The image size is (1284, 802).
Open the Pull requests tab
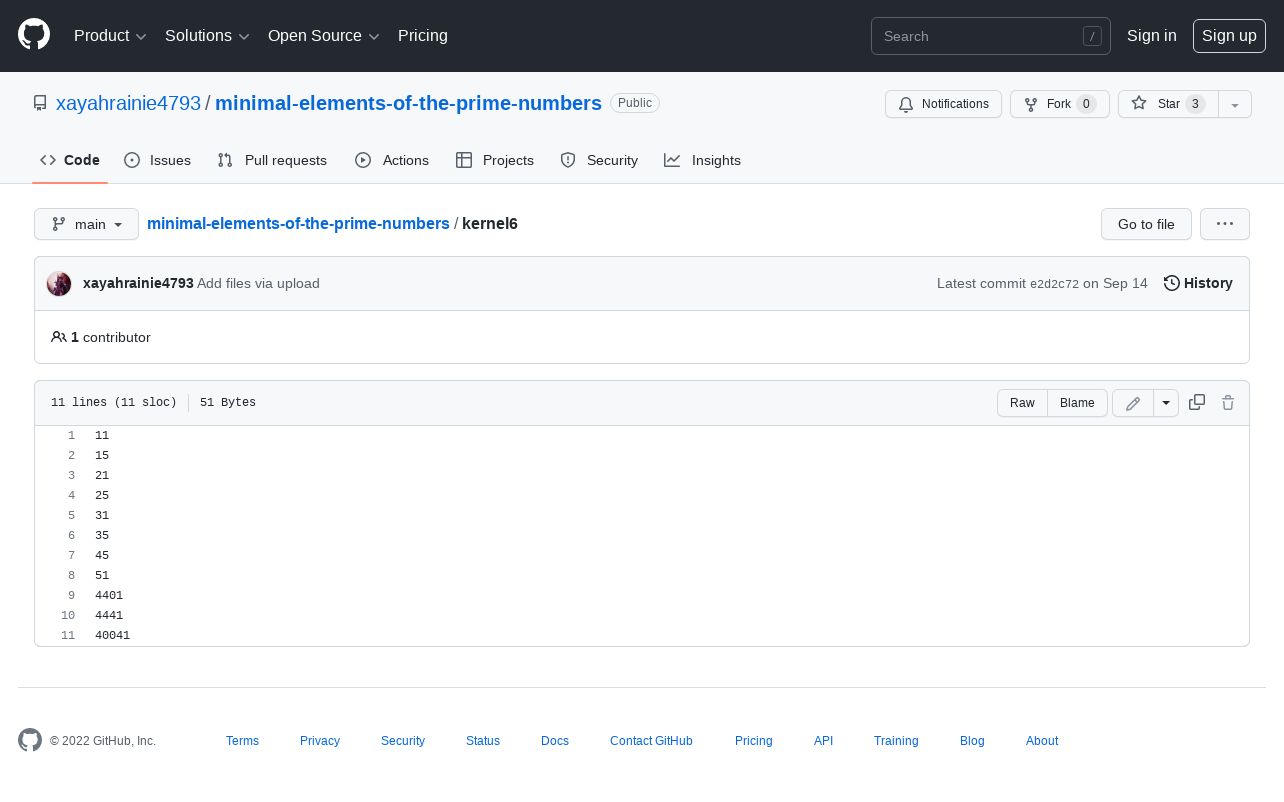tap(272, 160)
